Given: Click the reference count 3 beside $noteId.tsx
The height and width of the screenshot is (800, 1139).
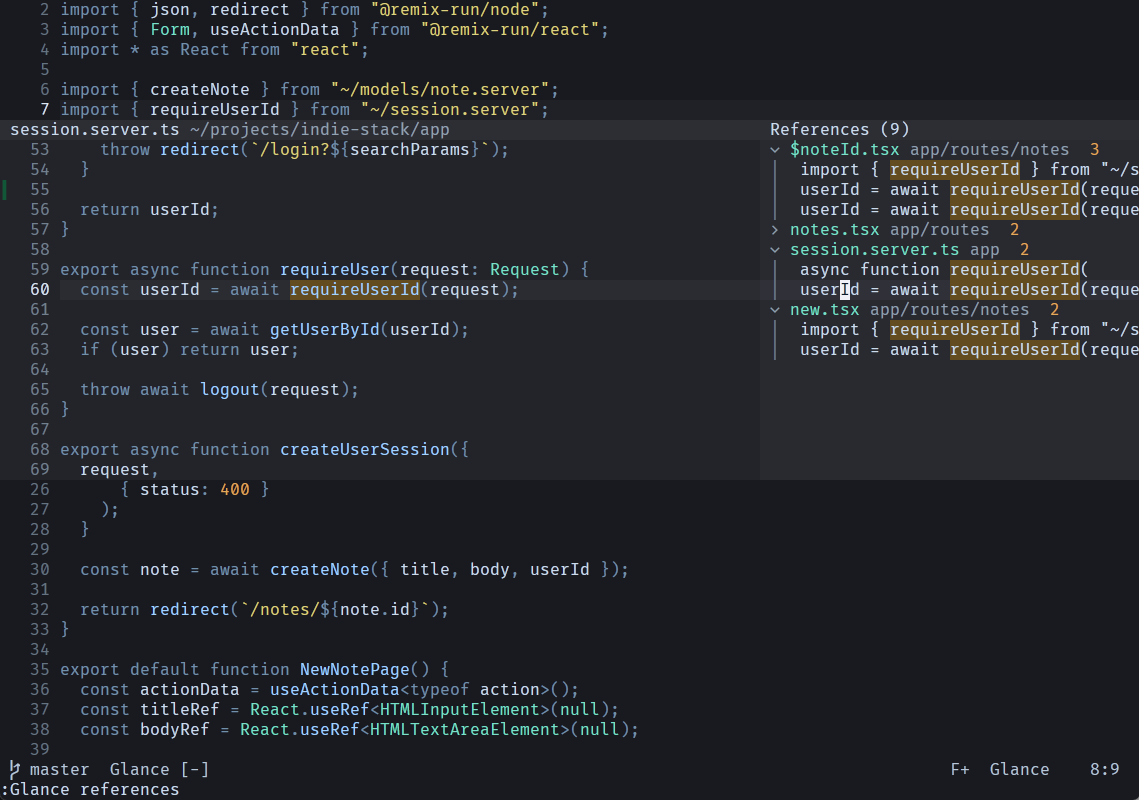Looking at the screenshot, I should click(x=1094, y=150).
